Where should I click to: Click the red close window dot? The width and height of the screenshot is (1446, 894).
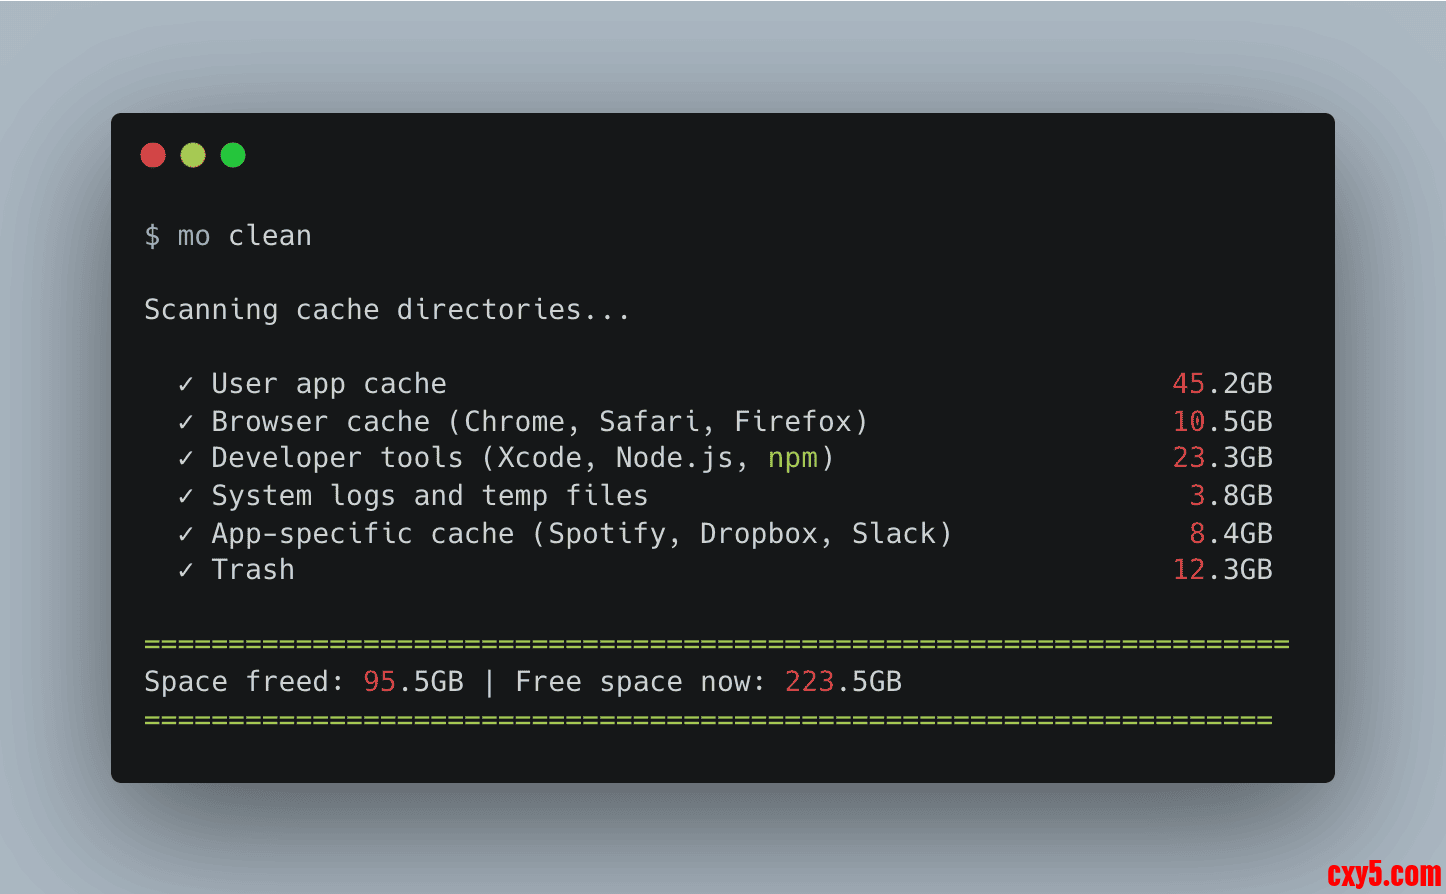tap(153, 155)
